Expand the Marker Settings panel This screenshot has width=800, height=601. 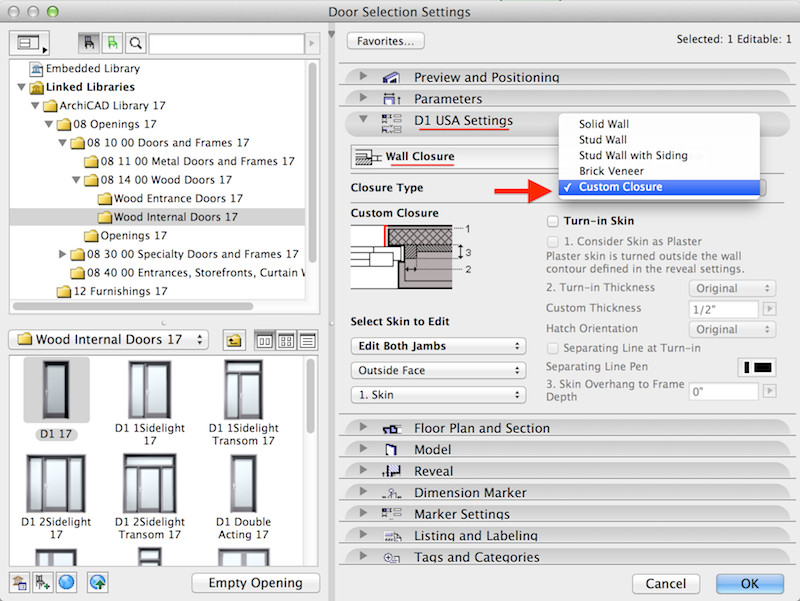(x=363, y=513)
